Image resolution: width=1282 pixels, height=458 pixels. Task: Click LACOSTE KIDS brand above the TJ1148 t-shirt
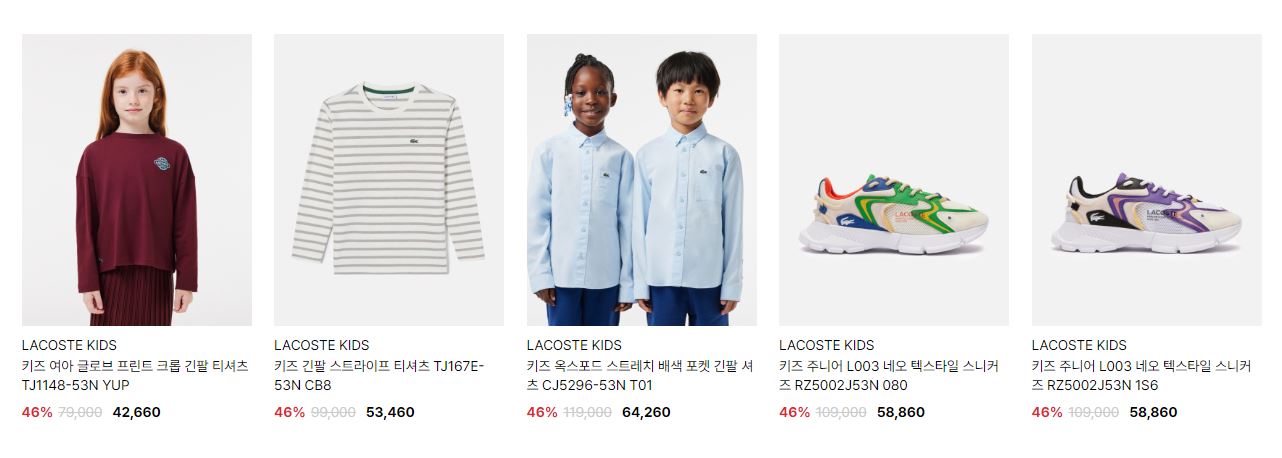point(69,345)
